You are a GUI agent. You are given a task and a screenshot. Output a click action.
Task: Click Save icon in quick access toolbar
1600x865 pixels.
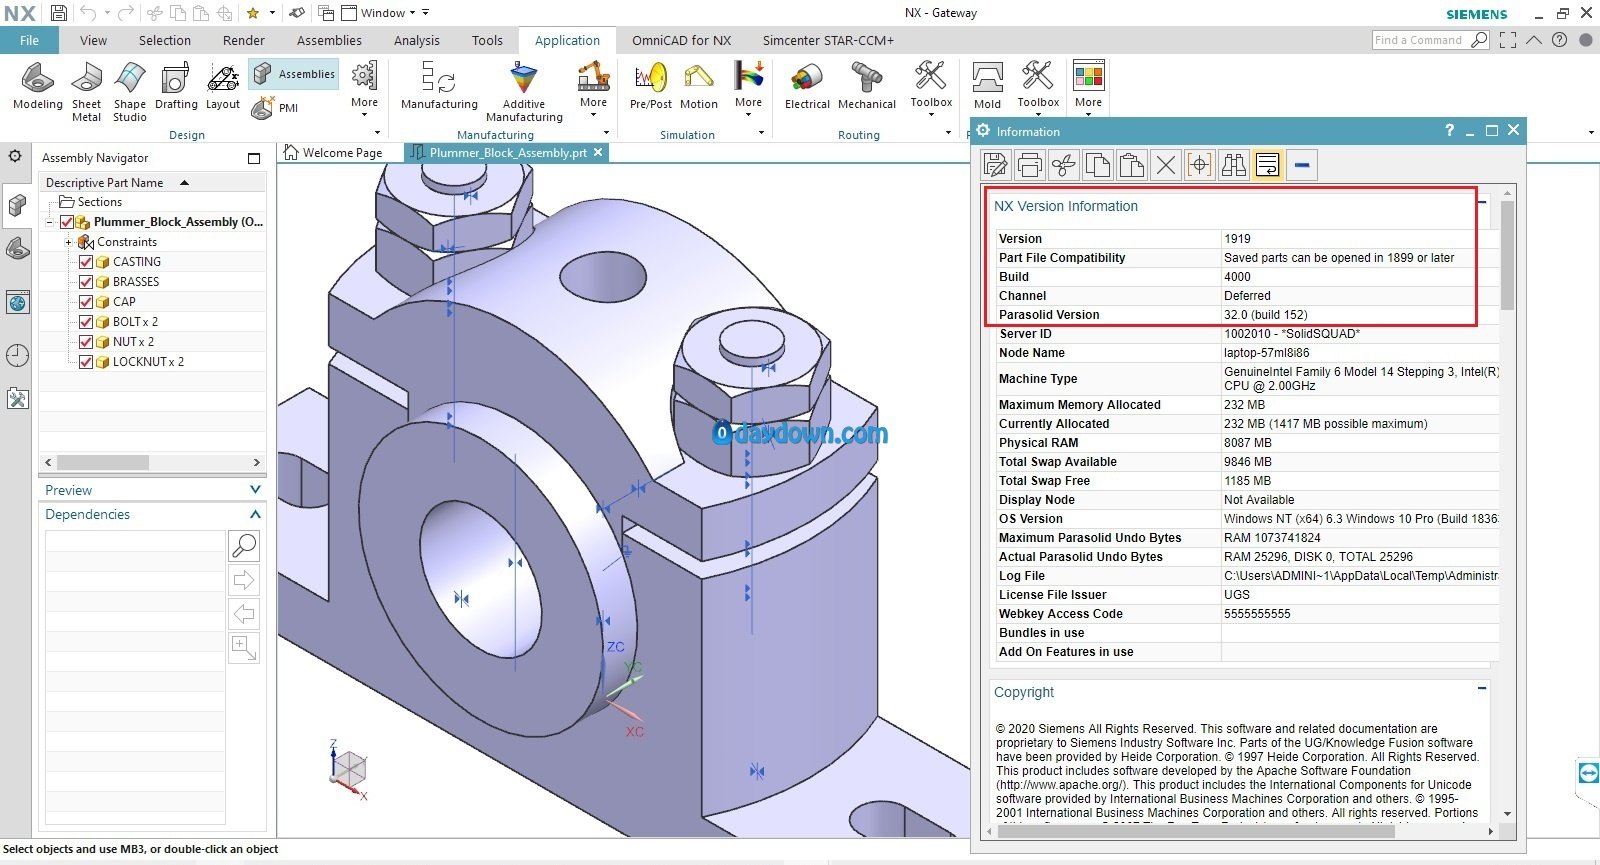click(x=58, y=13)
